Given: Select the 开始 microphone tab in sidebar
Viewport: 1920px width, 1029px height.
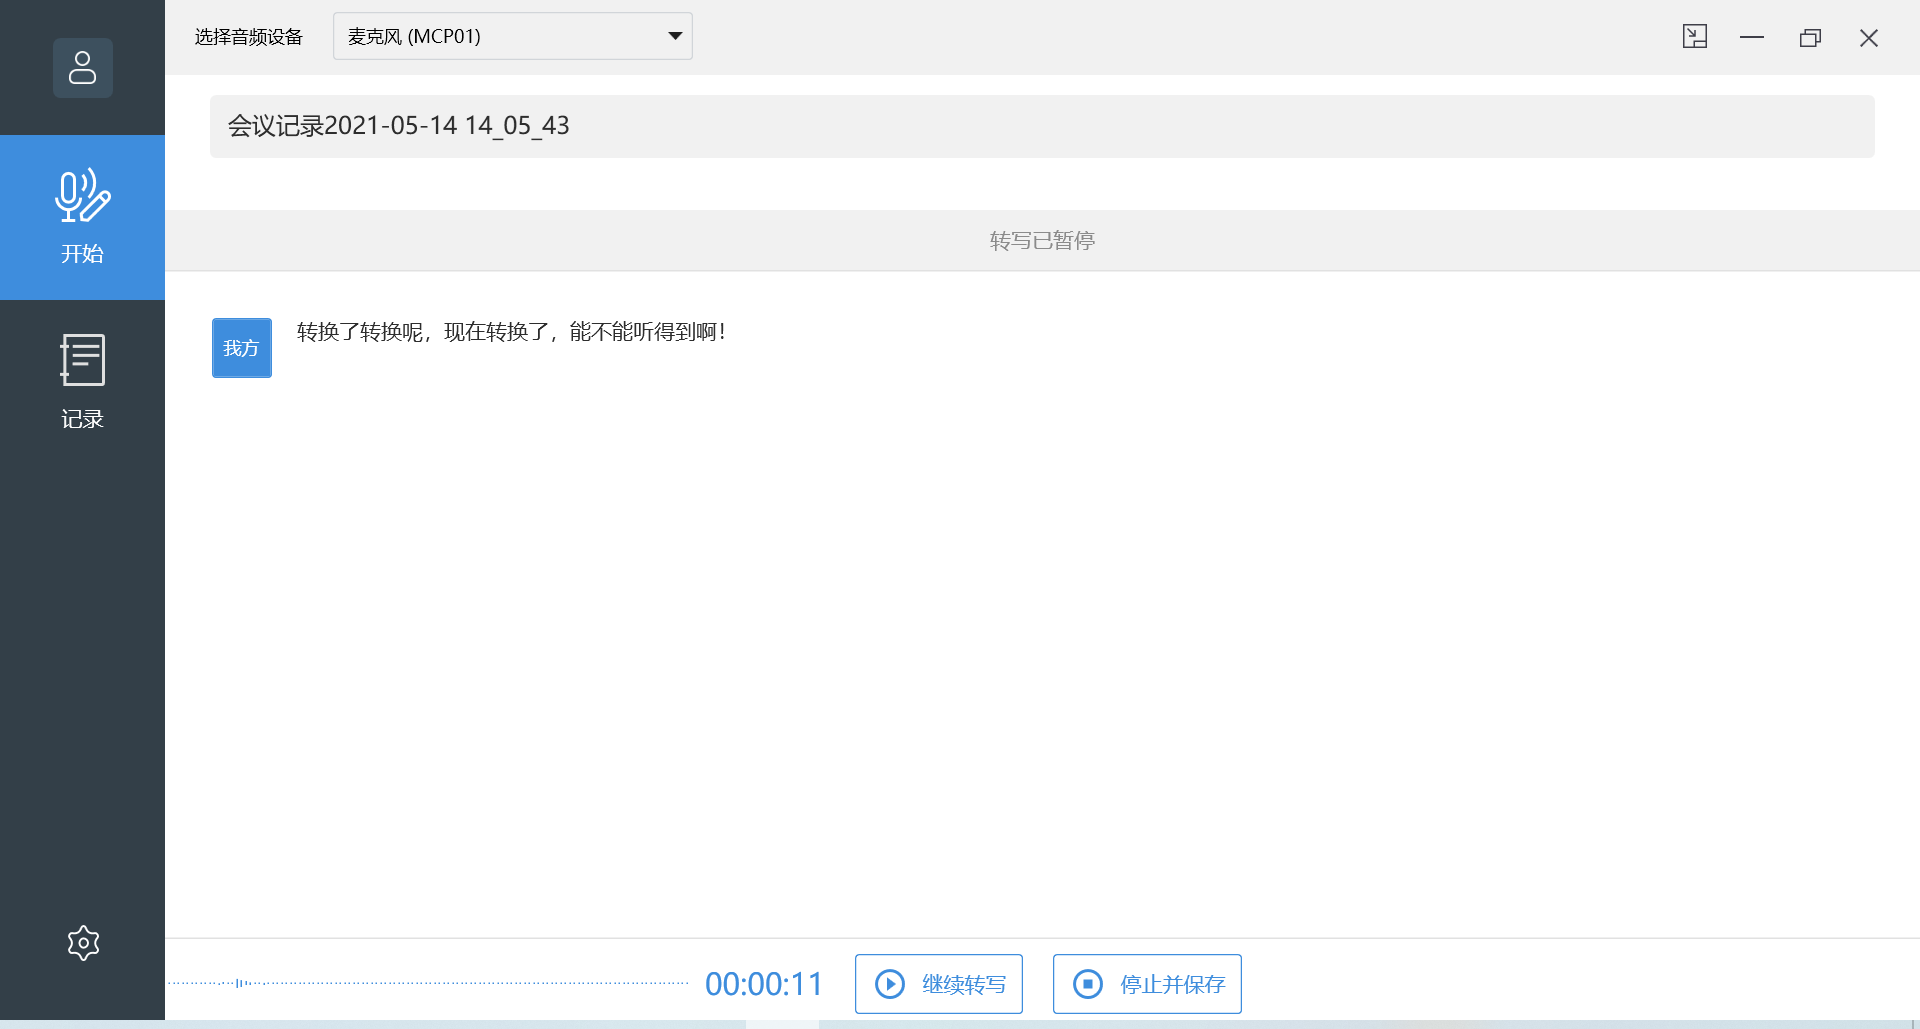Looking at the screenshot, I should point(82,217).
